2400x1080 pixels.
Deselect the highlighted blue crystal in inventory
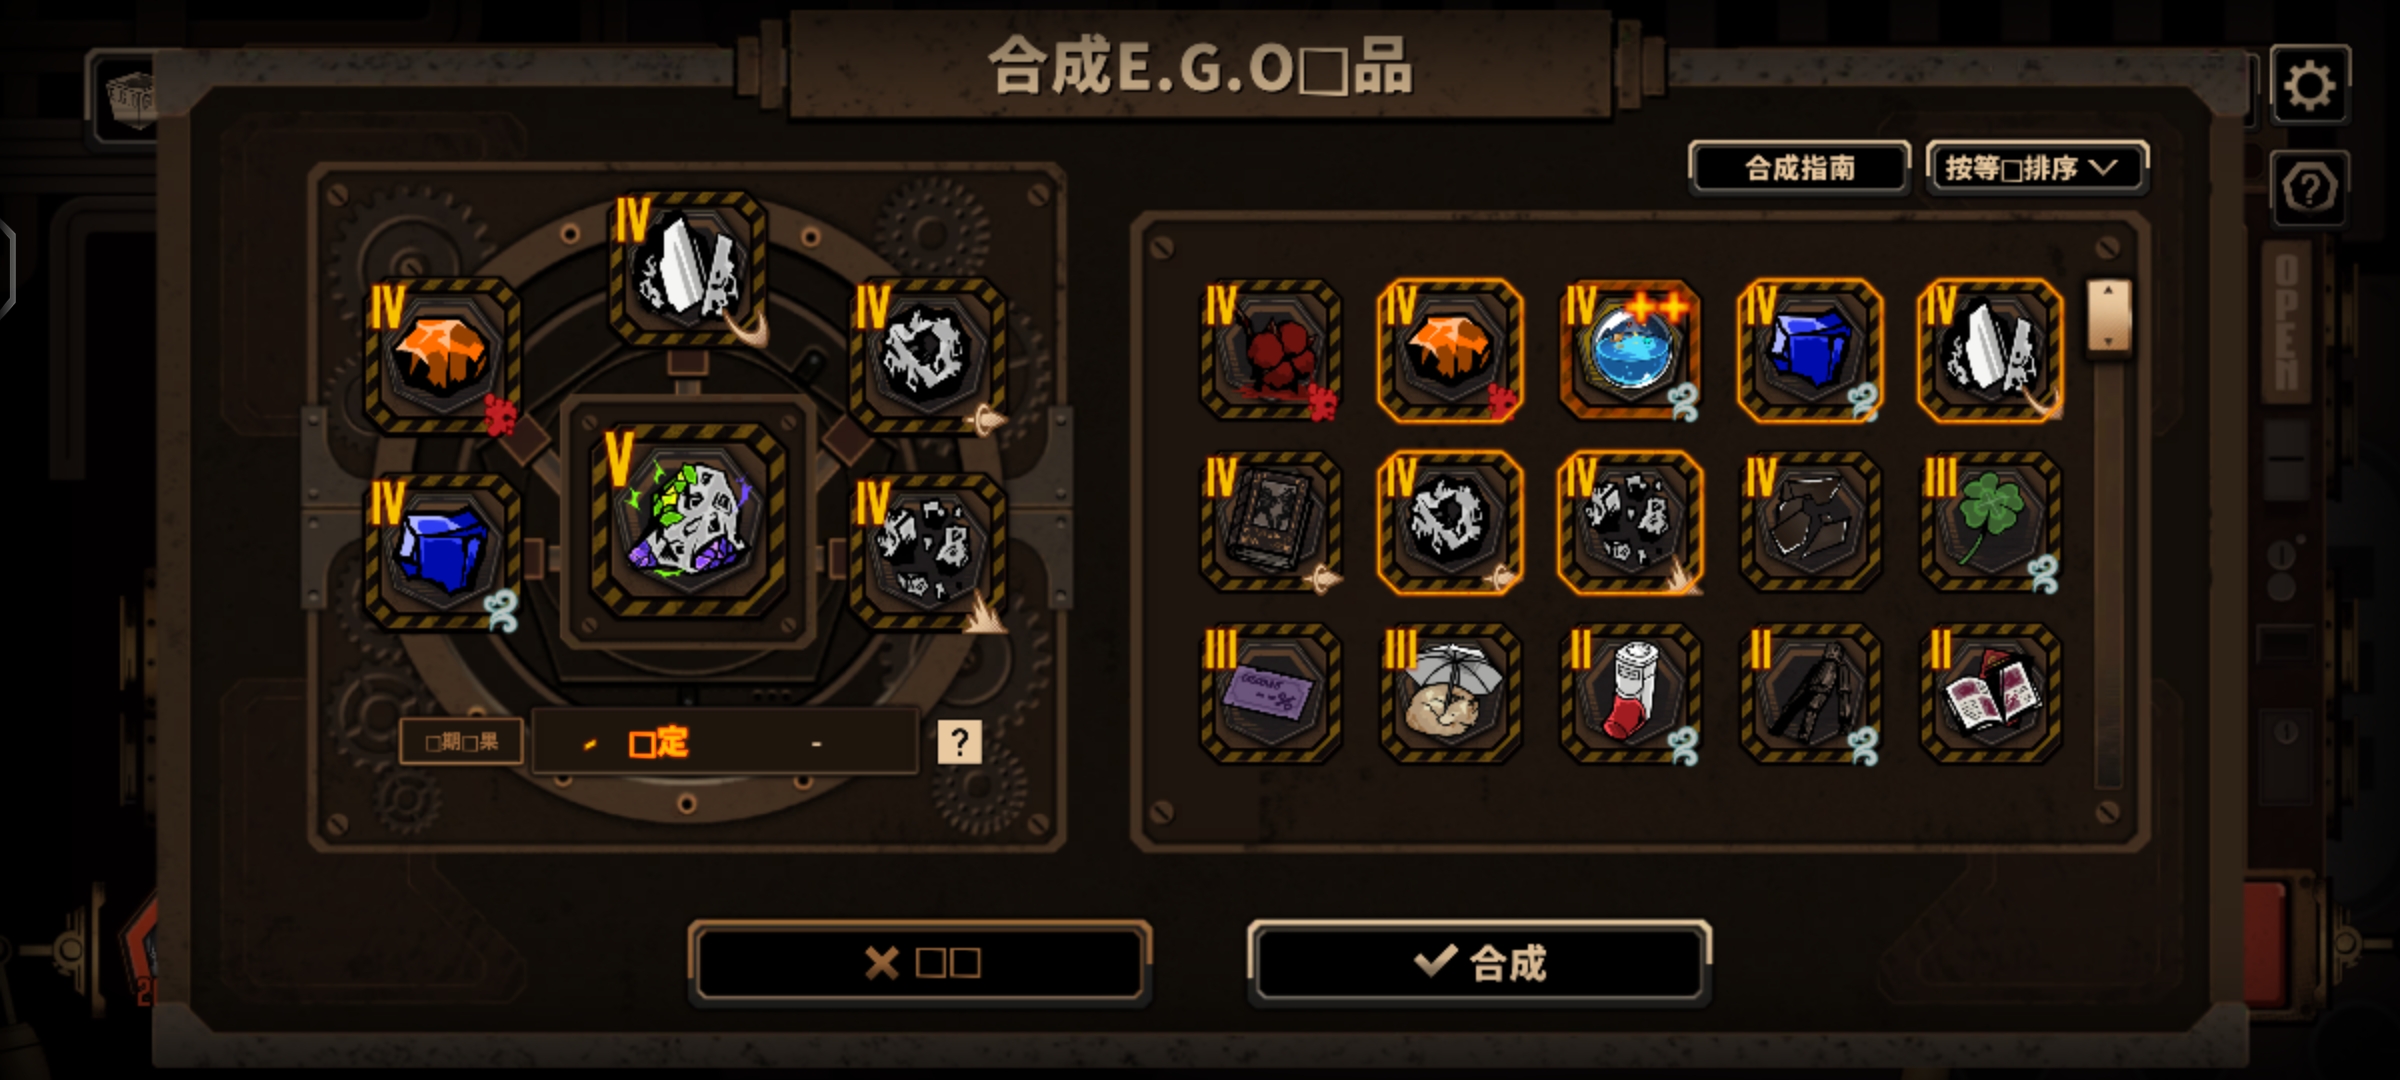click(1810, 351)
